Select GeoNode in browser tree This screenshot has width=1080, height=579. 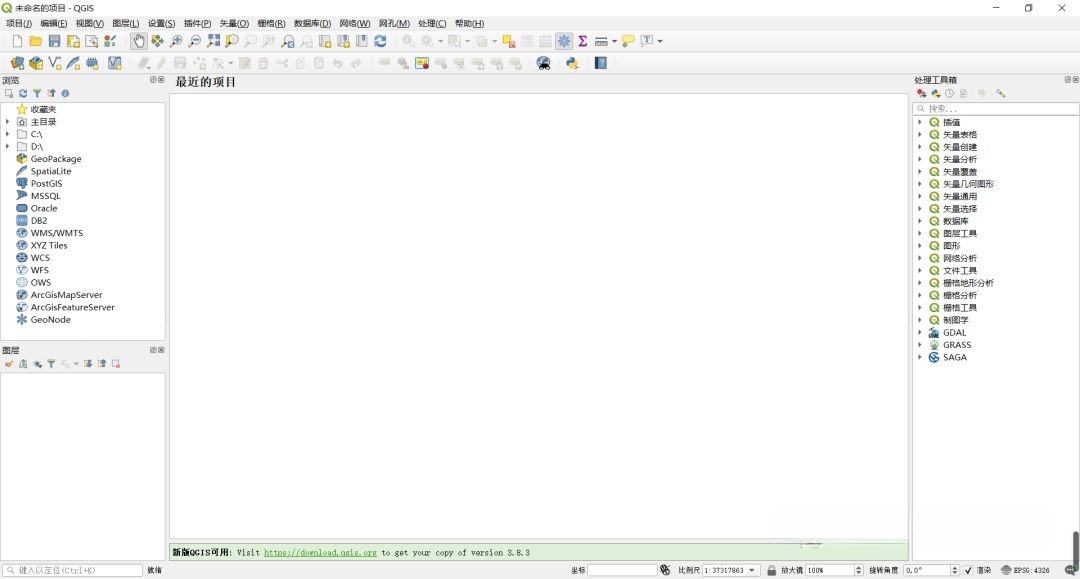pos(50,320)
